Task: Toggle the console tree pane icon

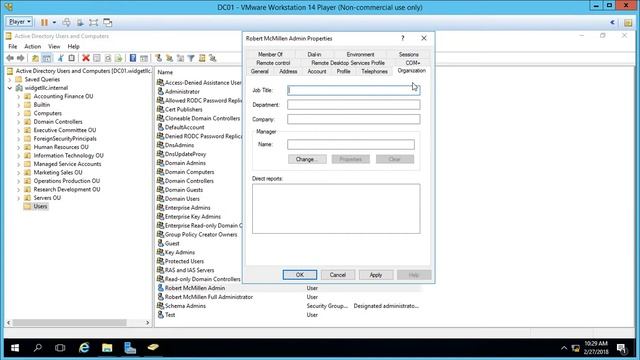Action: click(x=47, y=58)
